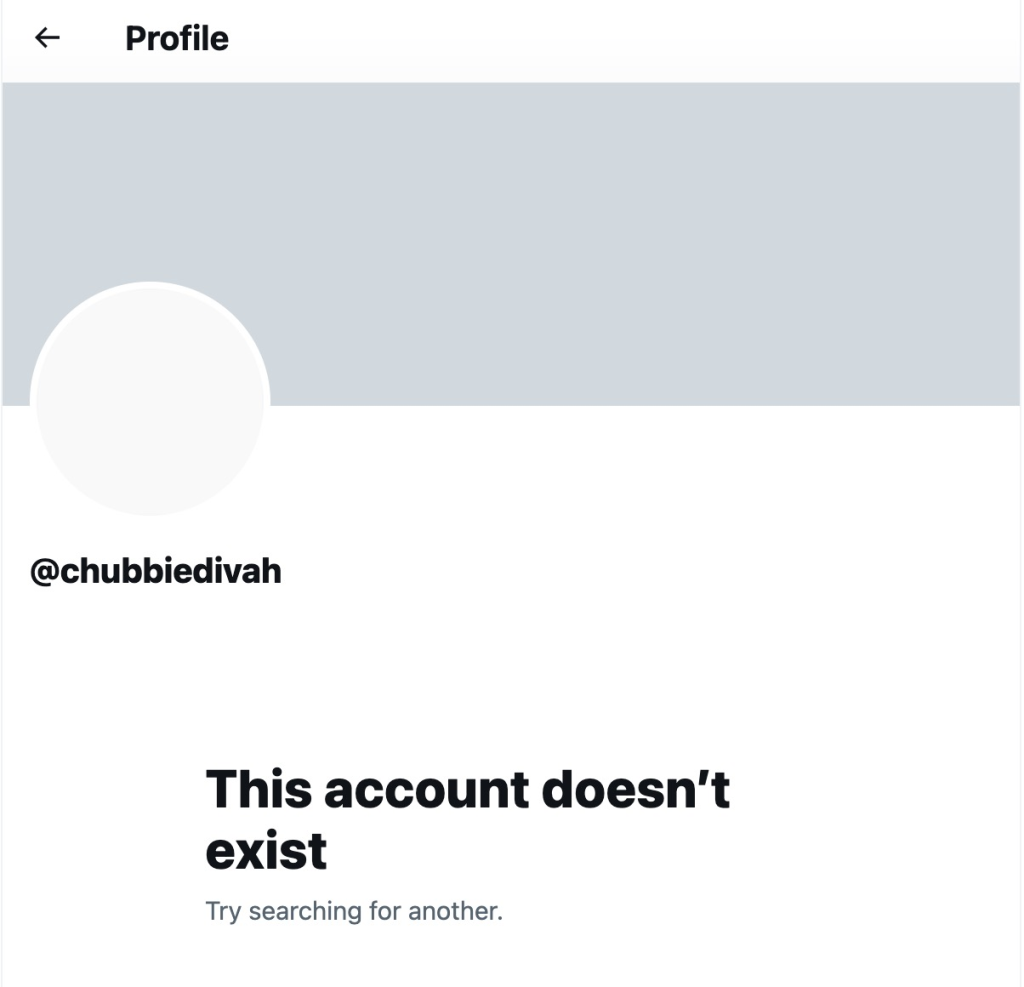Click the @chubbiedivah handle text
Image resolution: width=1024 pixels, height=987 pixels.
(156, 571)
